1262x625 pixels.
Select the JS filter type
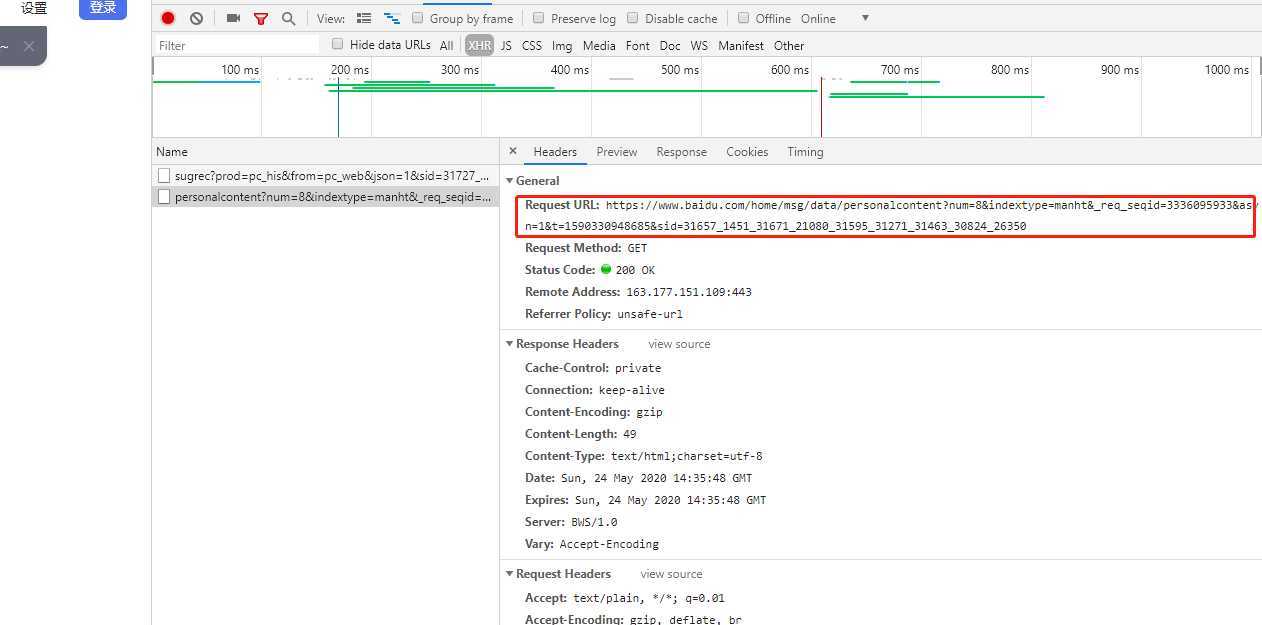(x=506, y=45)
